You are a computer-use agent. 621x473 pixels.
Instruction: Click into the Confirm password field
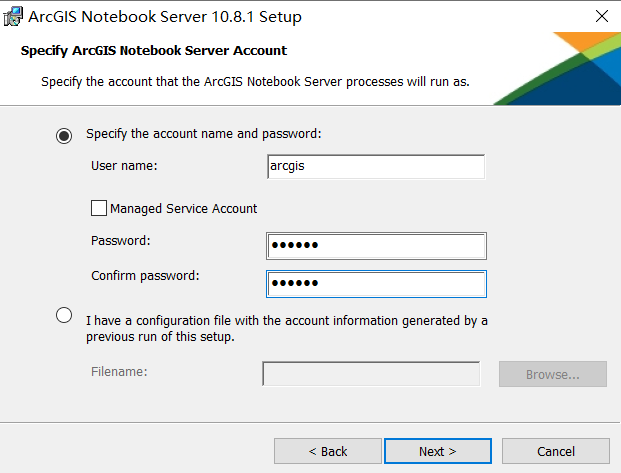coord(376,284)
